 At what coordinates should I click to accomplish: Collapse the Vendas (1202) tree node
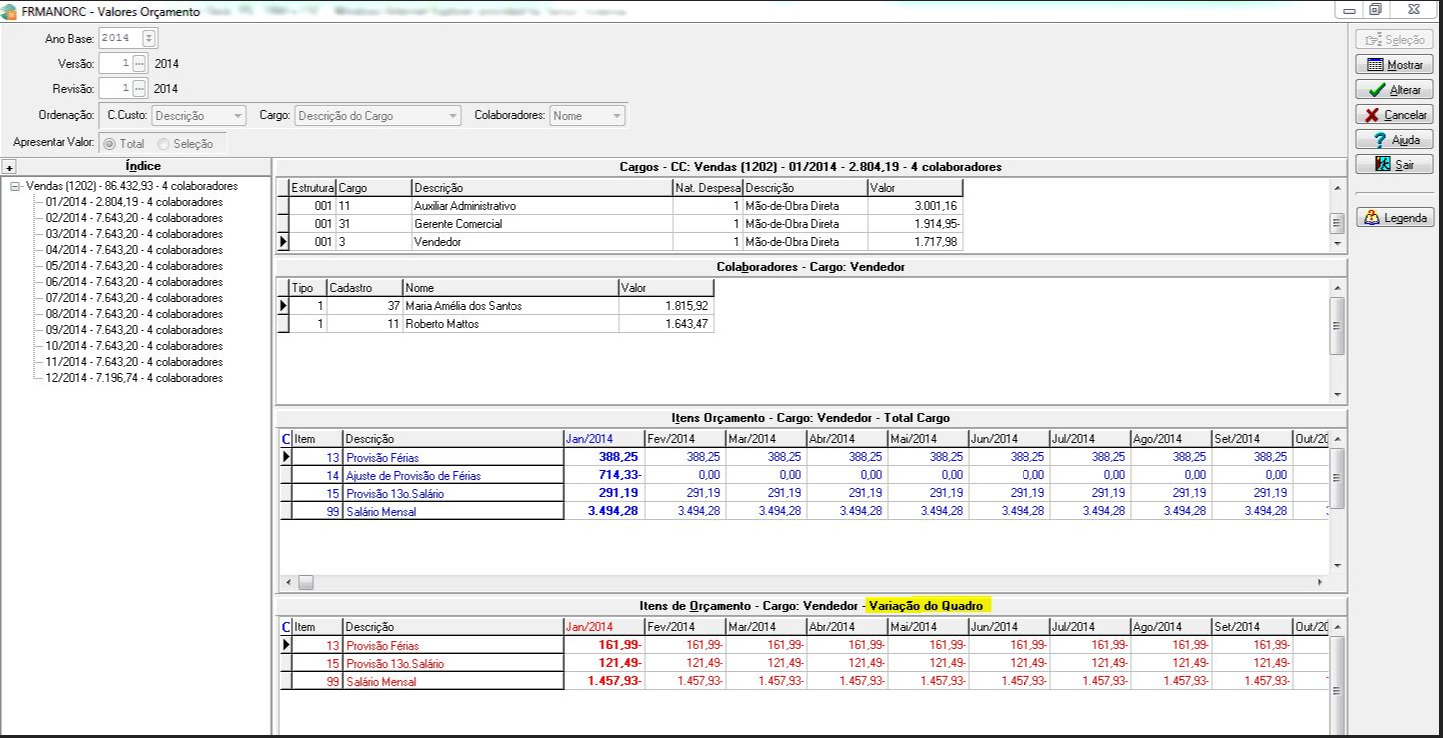pos(15,187)
